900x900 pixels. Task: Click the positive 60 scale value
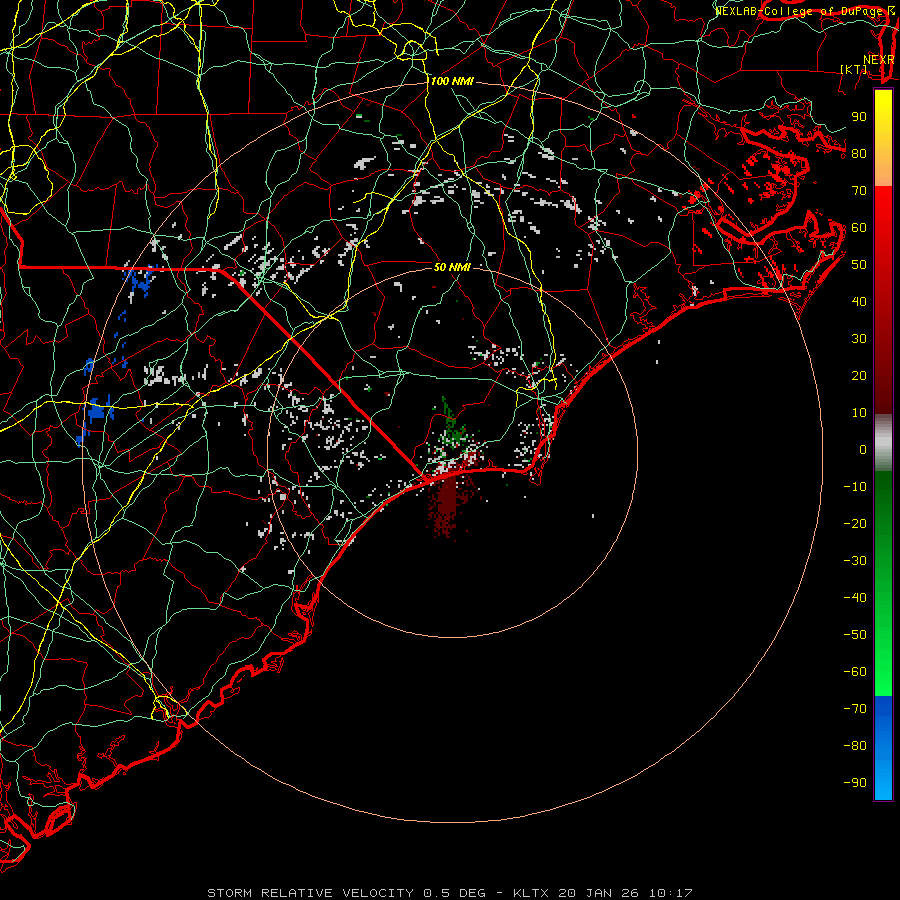click(859, 227)
